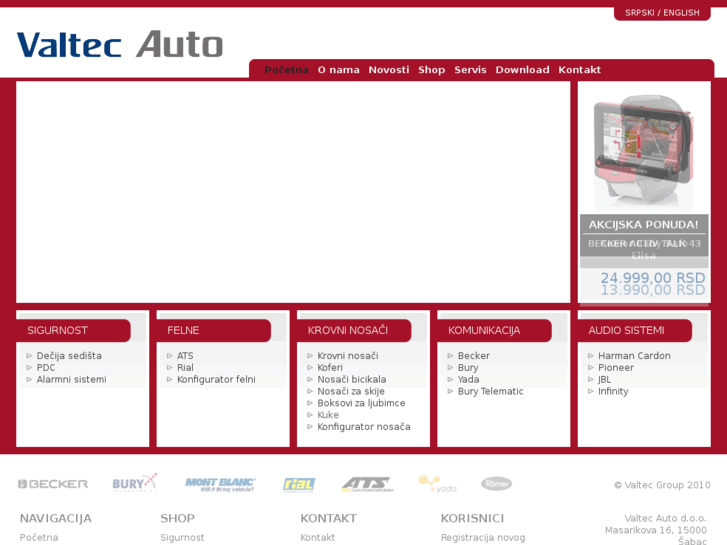Open the KROVNI NOSAČI category header

354,330
